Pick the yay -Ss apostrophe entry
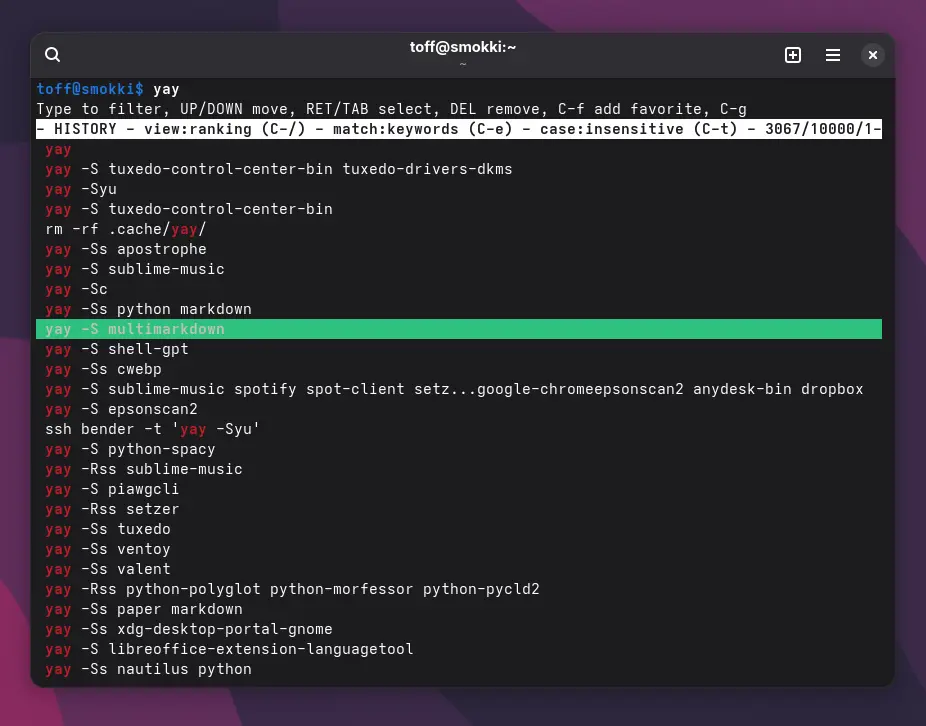 [126, 249]
